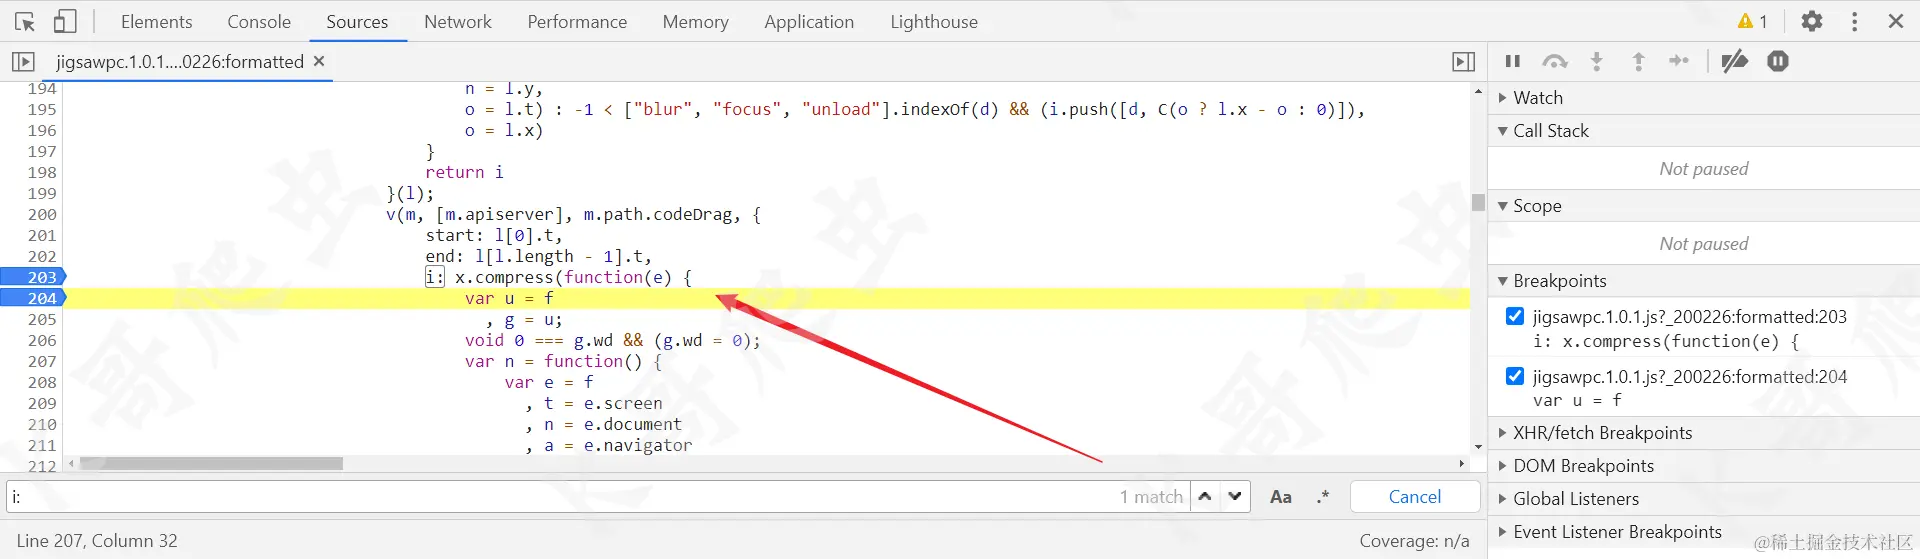Open the Lighthouse tab
1920x559 pixels.
(x=934, y=21)
